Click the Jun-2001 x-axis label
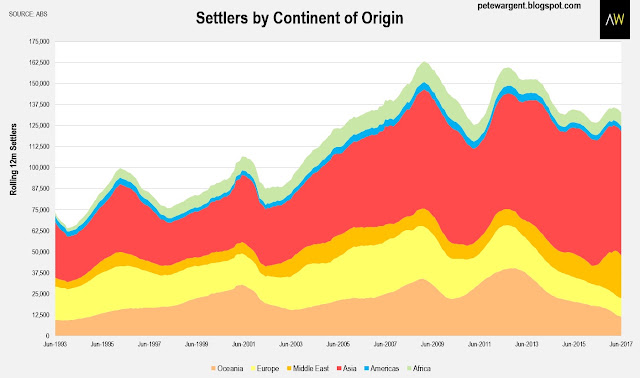This screenshot has height=378, width=640. (x=244, y=344)
